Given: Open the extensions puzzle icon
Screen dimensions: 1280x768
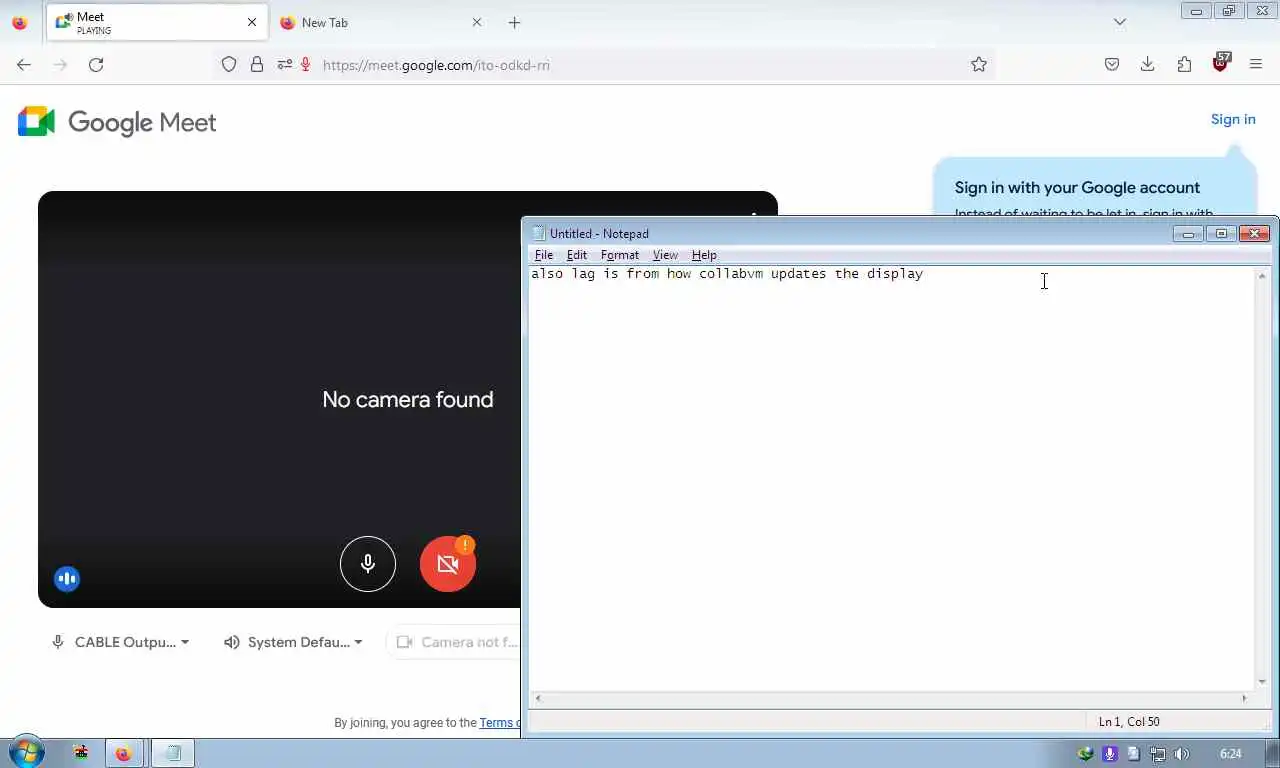Looking at the screenshot, I should [x=1184, y=64].
